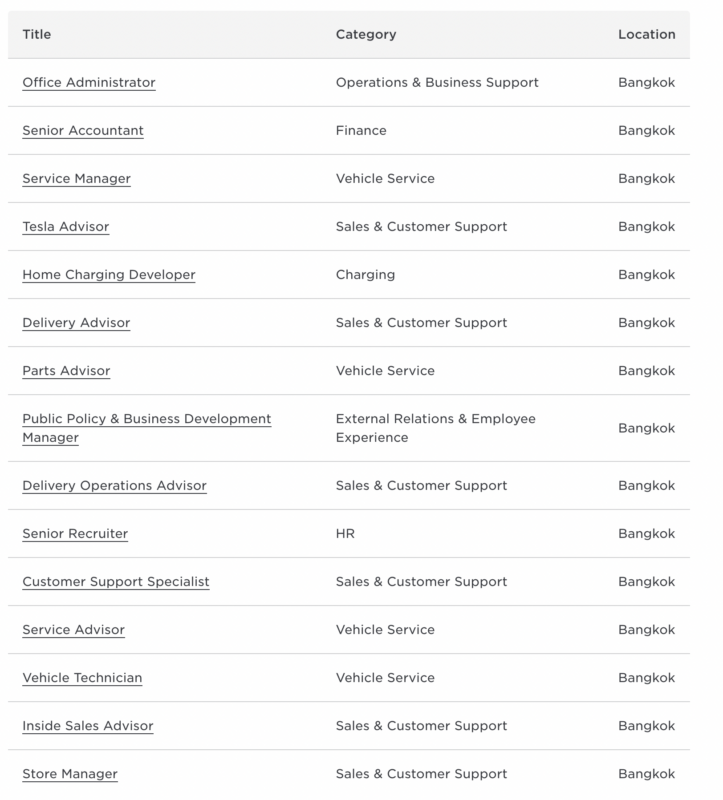723x800 pixels.
Task: Click the Delivery Operations Advisor link
Action: (x=114, y=486)
